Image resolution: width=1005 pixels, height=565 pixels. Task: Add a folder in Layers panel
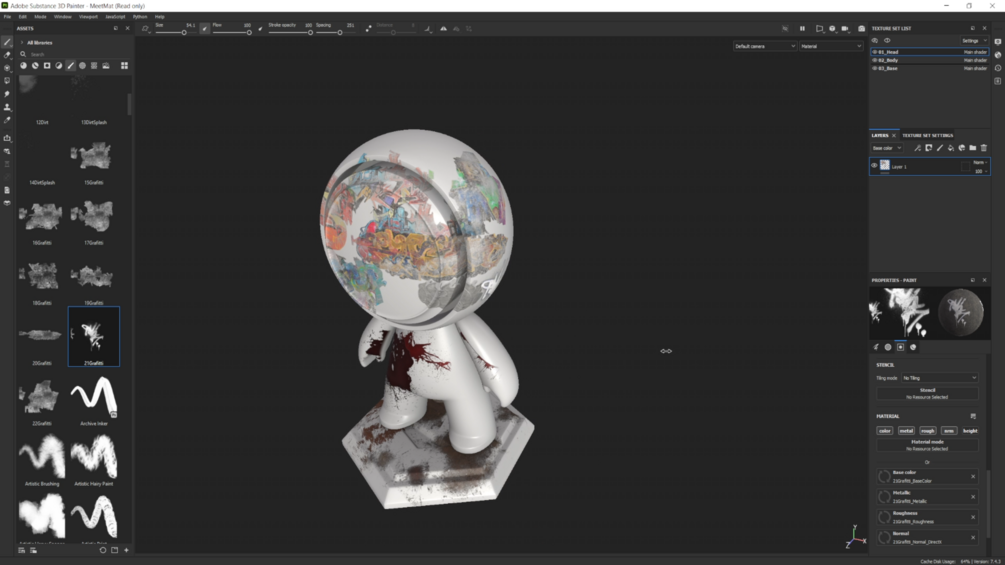click(972, 148)
